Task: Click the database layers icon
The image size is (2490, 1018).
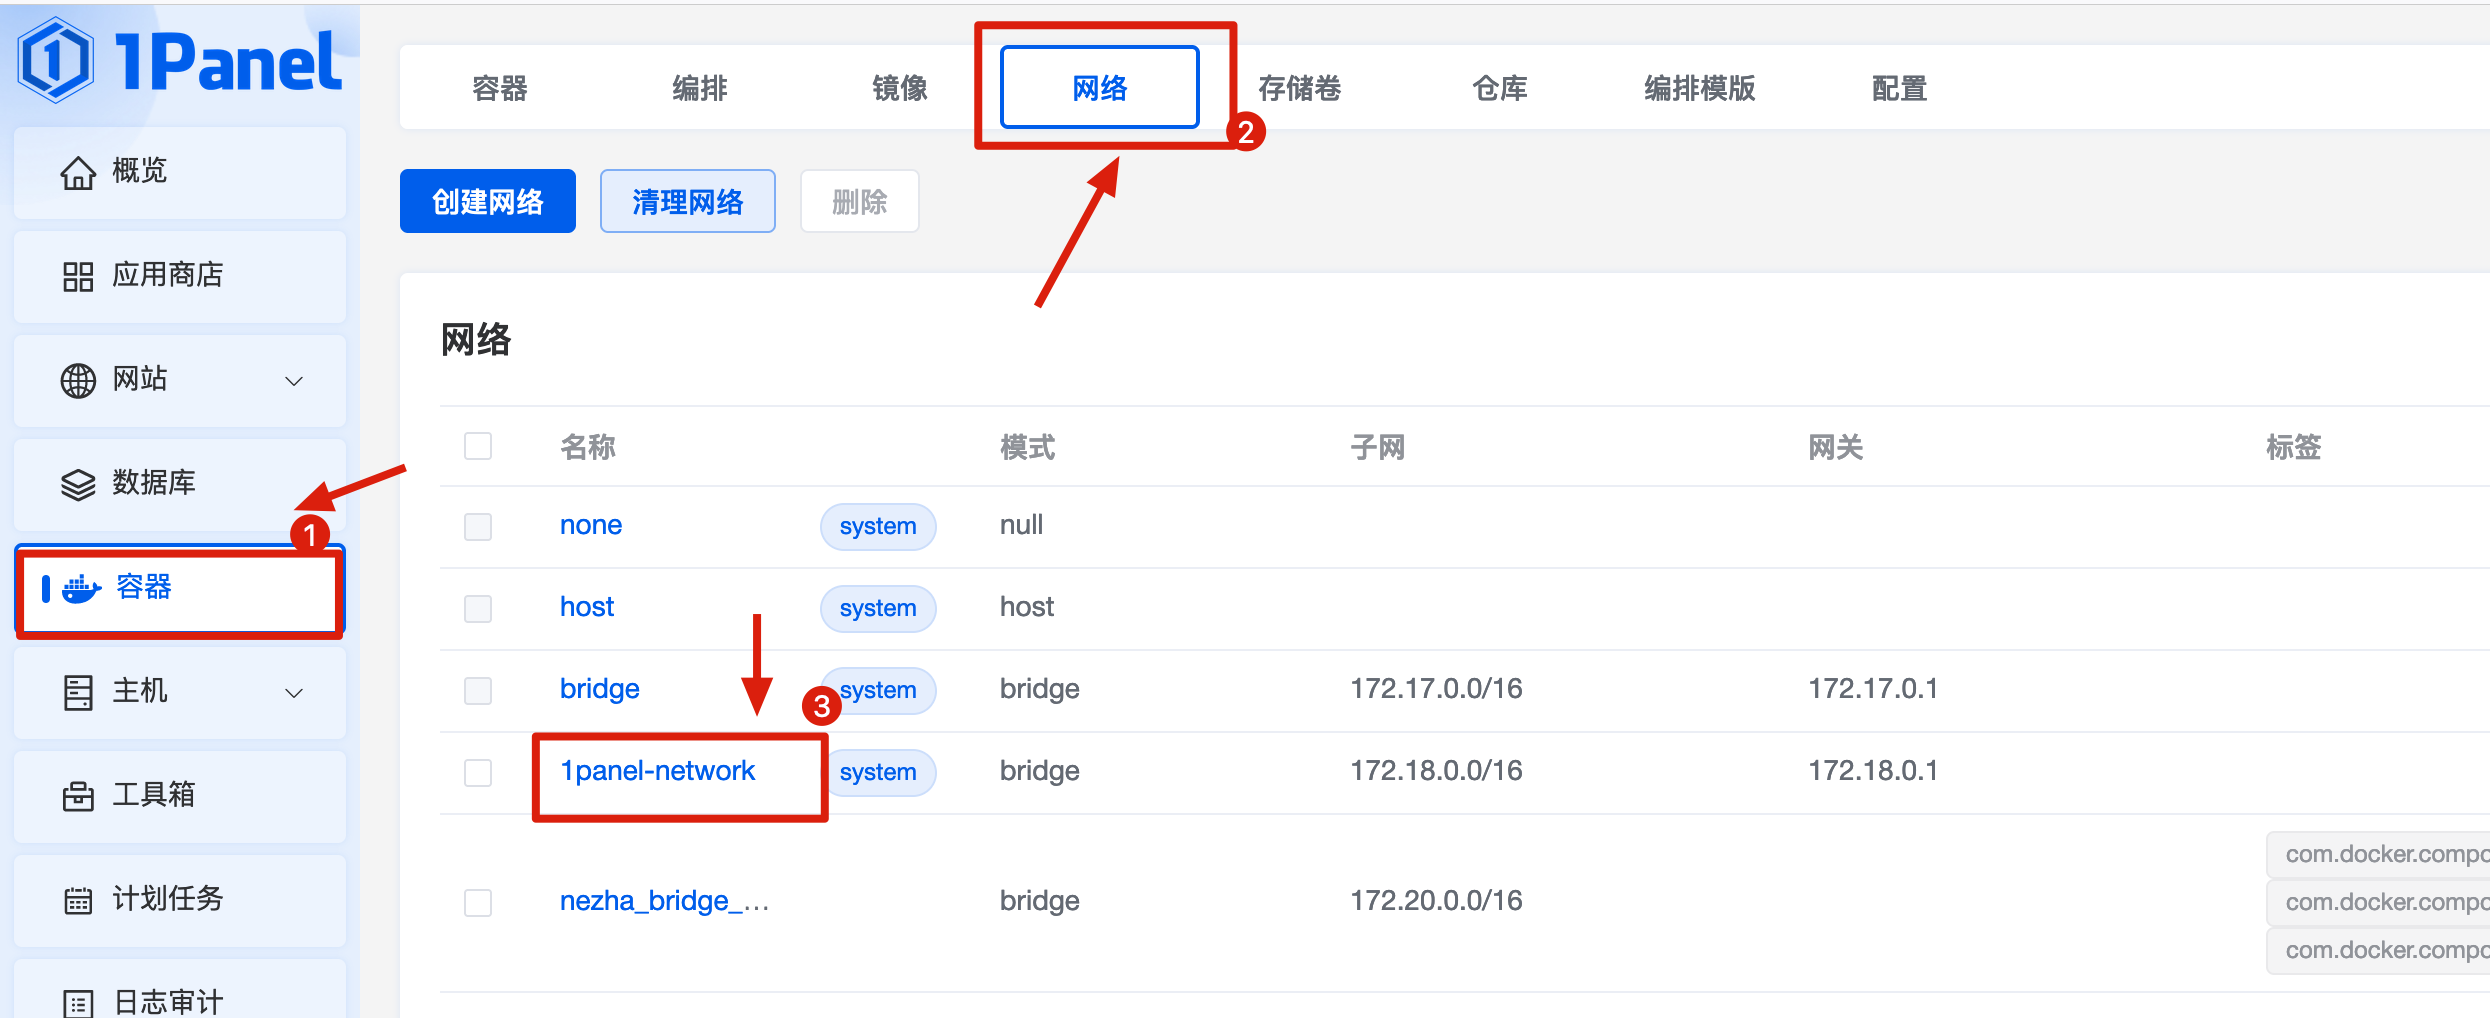Action: (x=78, y=484)
